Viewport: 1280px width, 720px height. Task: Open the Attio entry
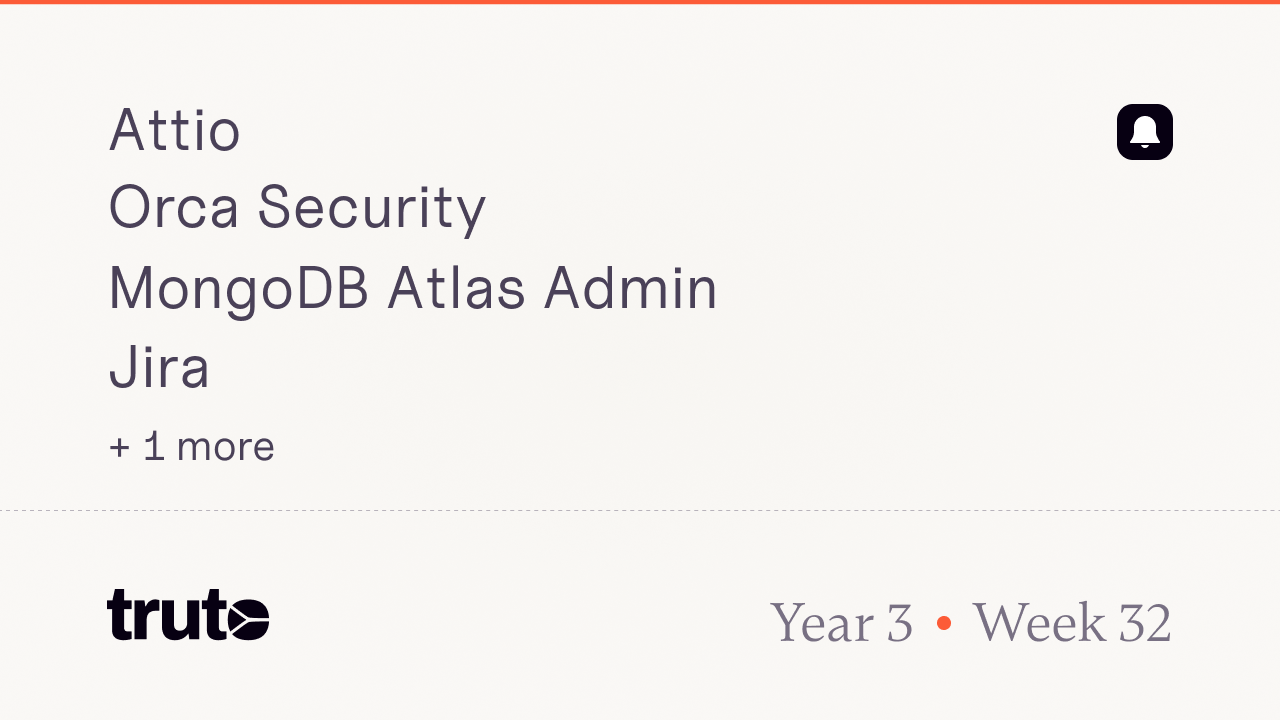click(175, 130)
